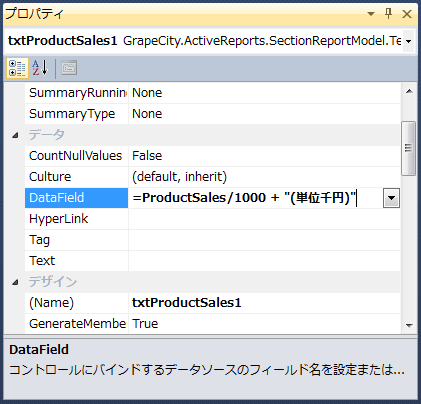The height and width of the screenshot is (404, 421).
Task: Toggle the auto-hide pin icon
Action: point(388,14)
